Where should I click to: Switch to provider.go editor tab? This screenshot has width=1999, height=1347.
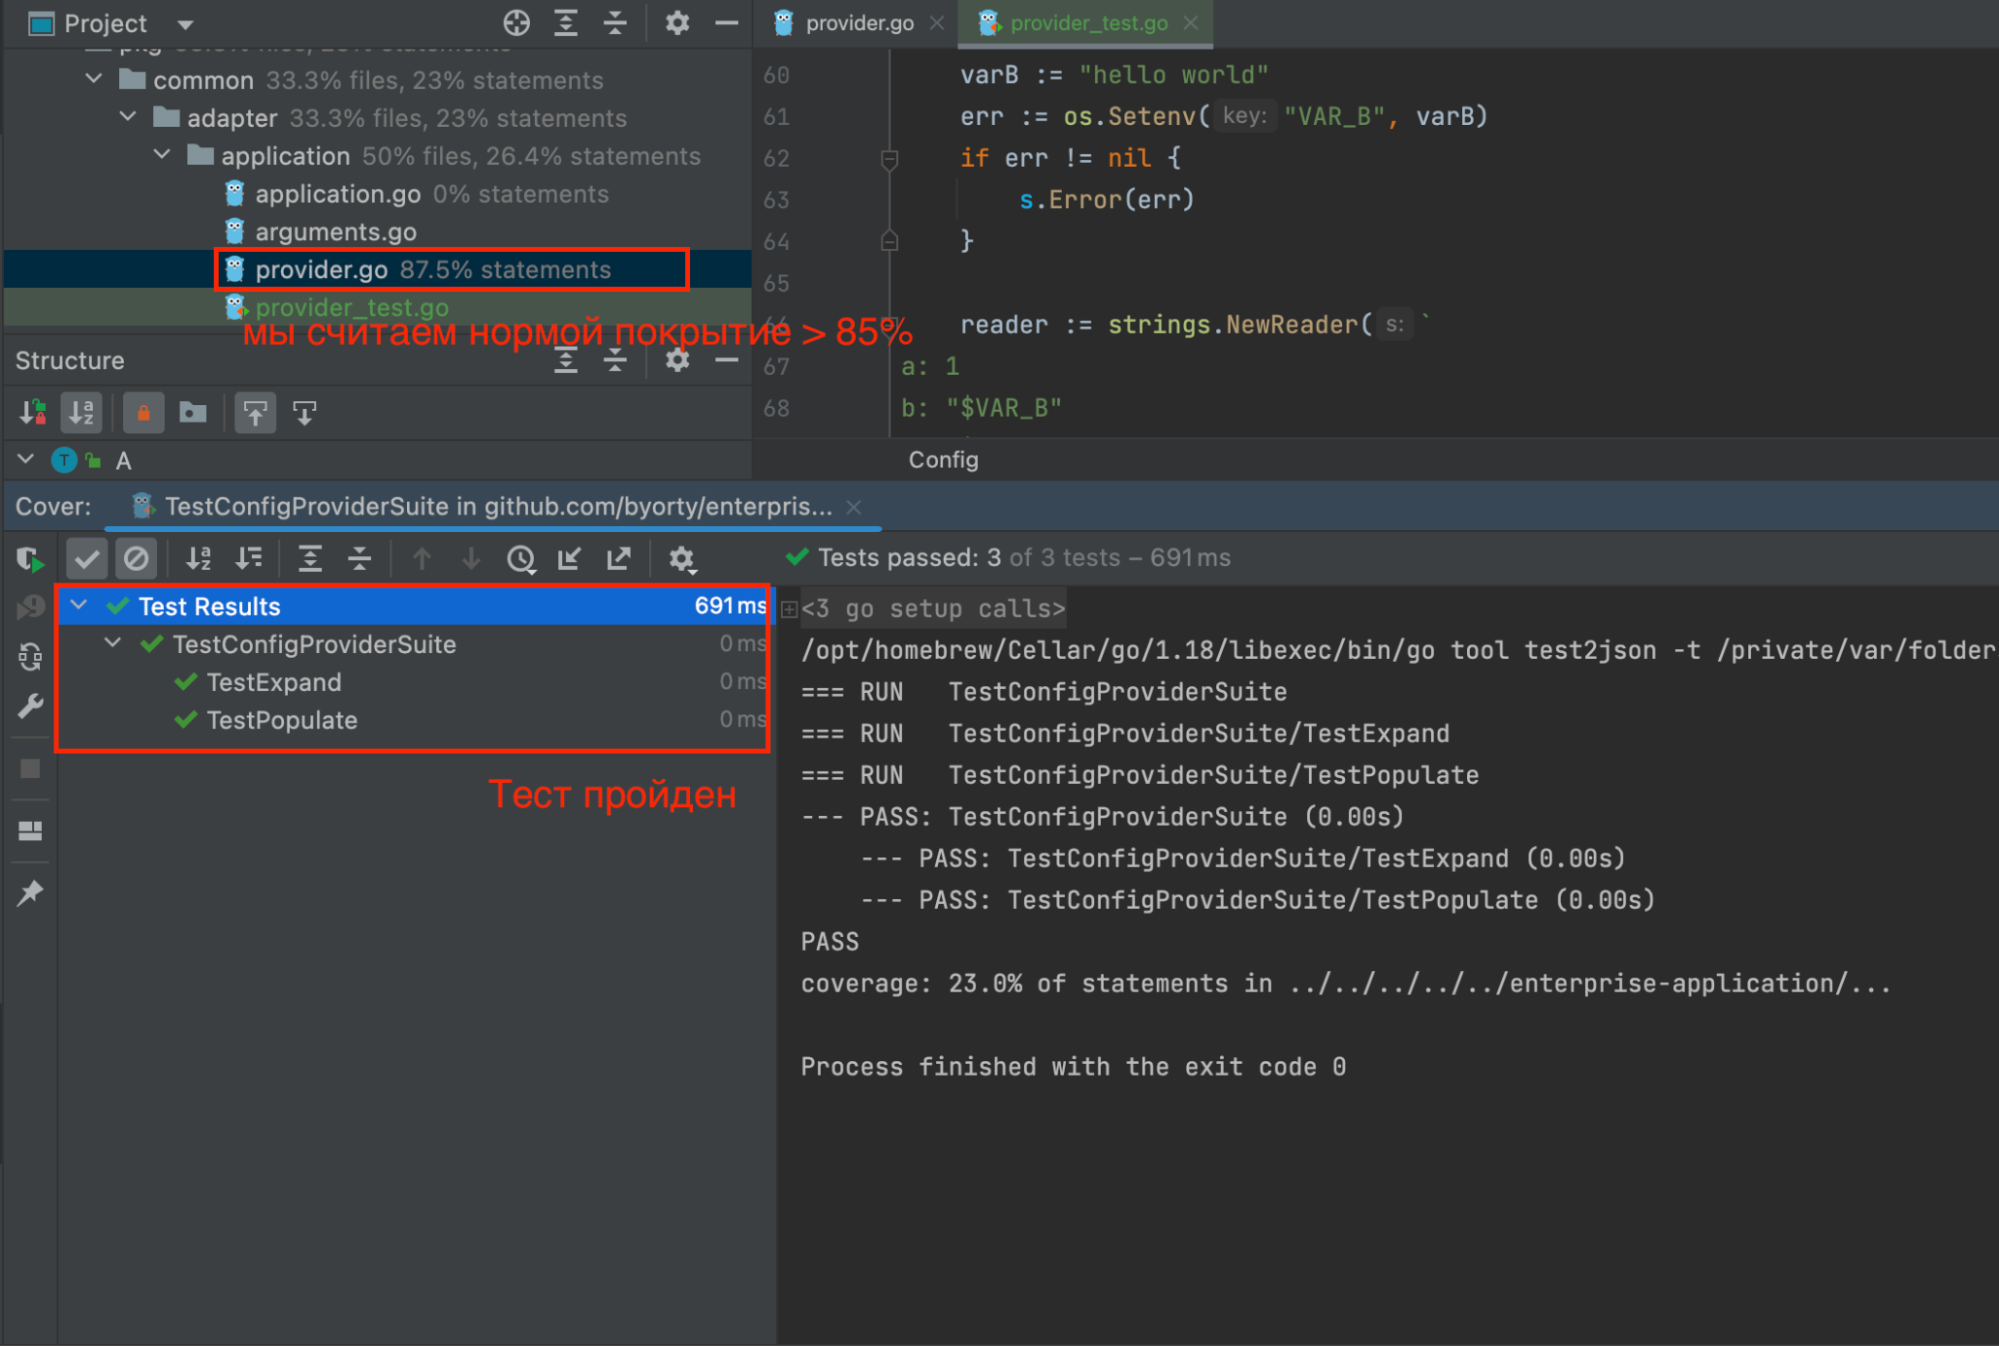click(858, 23)
